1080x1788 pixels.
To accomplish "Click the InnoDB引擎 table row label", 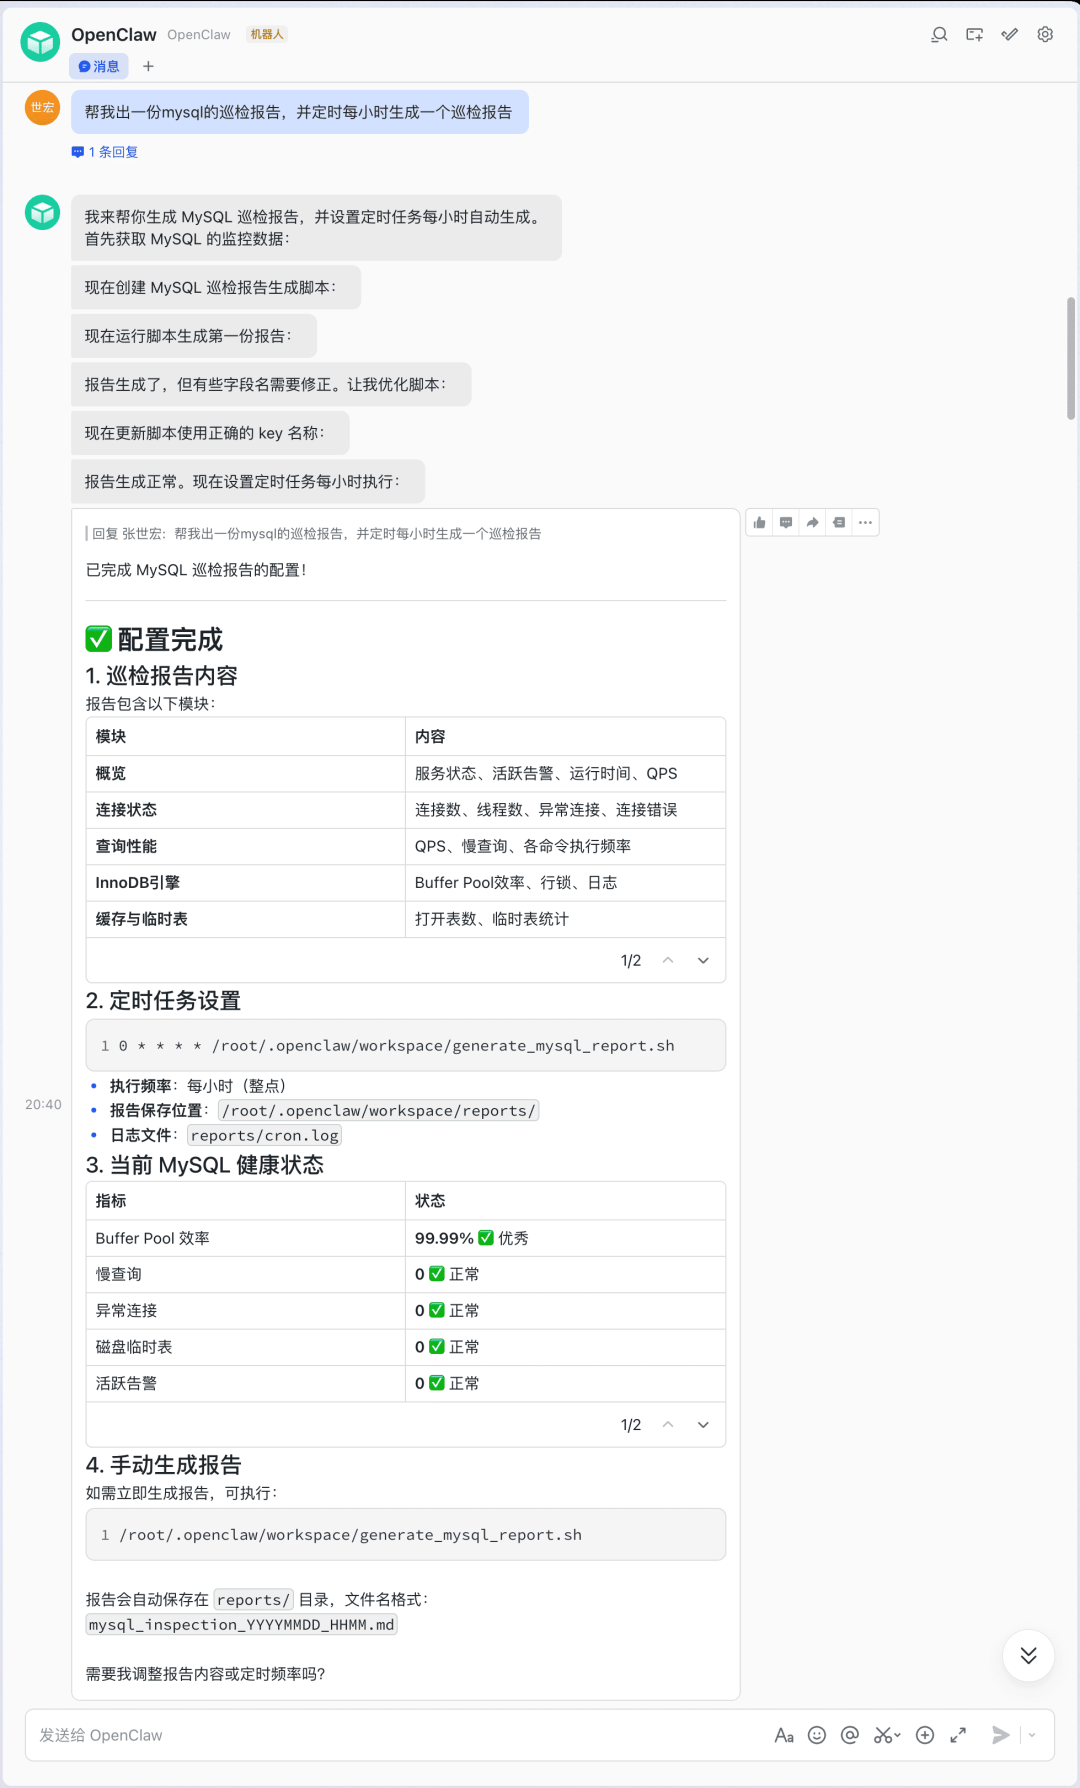I will (138, 883).
